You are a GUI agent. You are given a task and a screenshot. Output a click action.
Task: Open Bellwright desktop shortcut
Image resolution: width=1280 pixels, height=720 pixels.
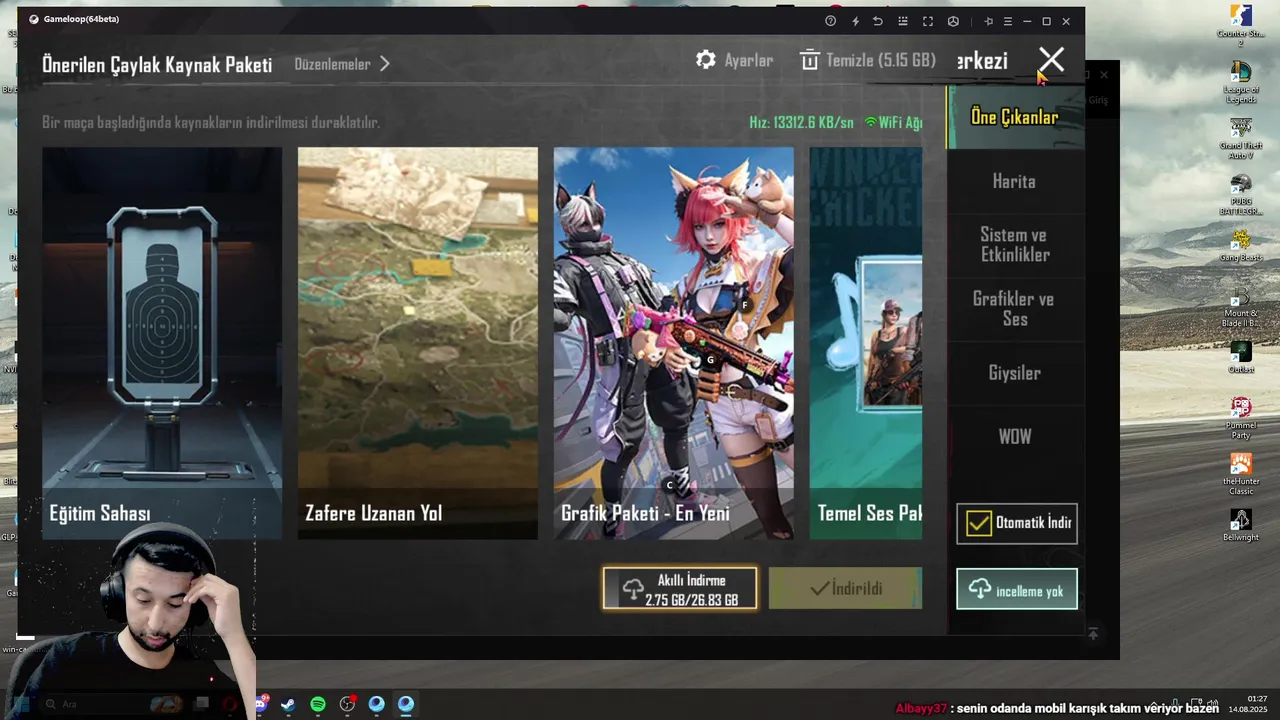tap(1241, 525)
